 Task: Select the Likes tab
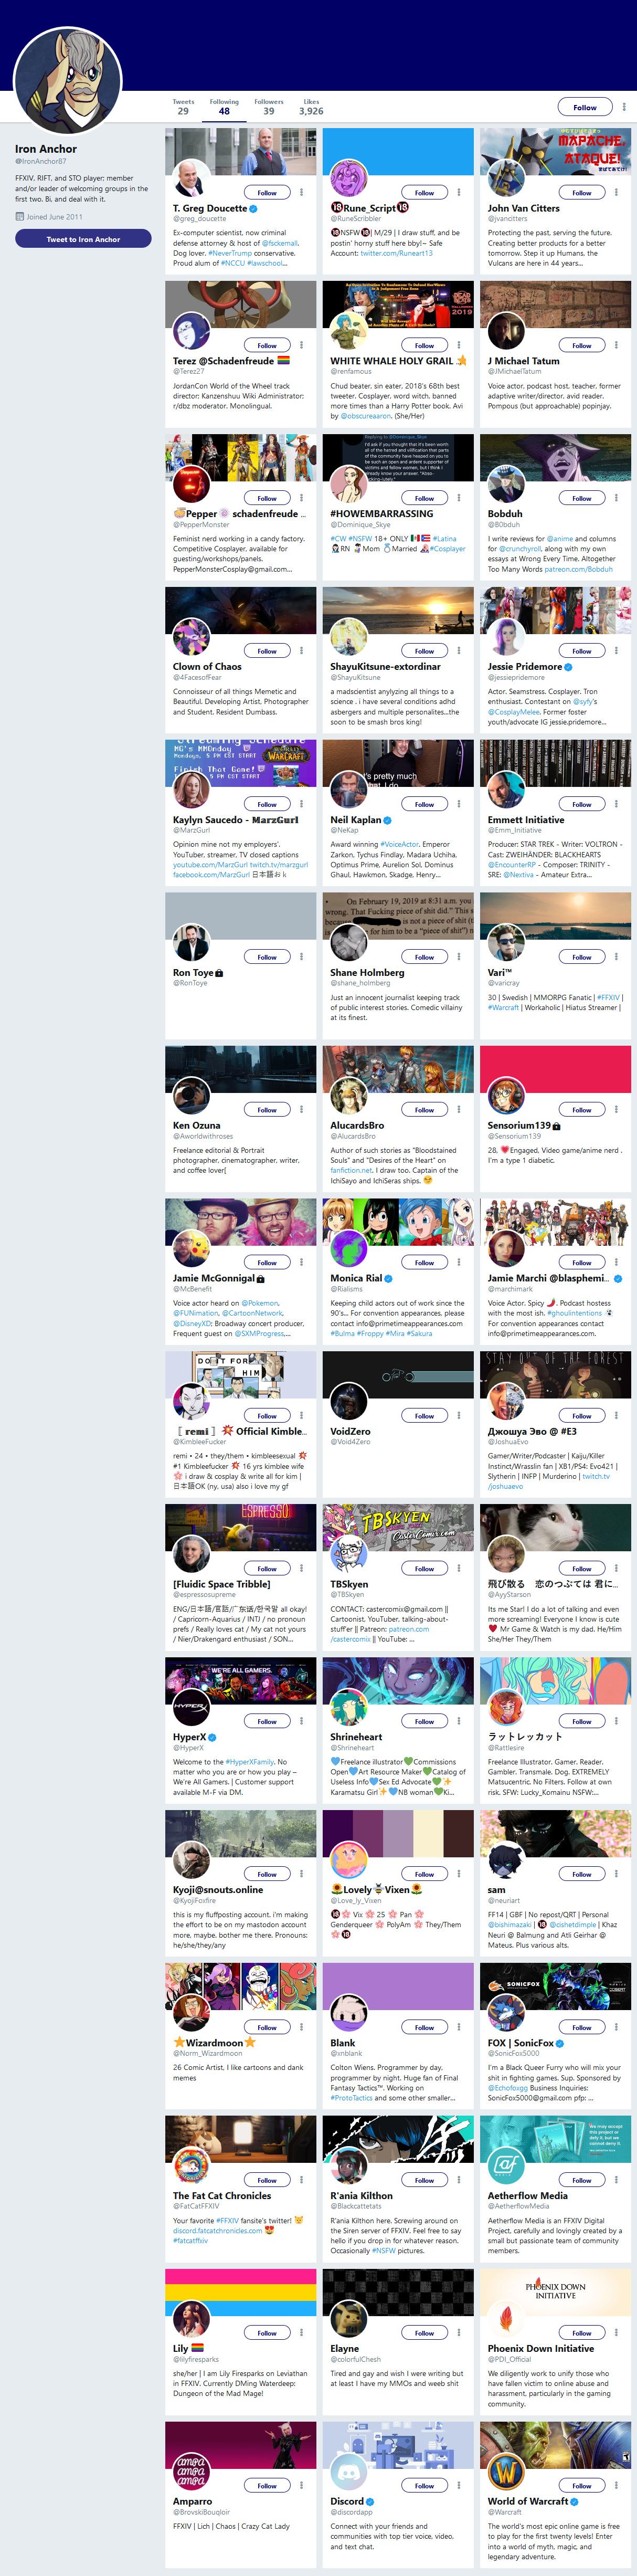pos(311,106)
